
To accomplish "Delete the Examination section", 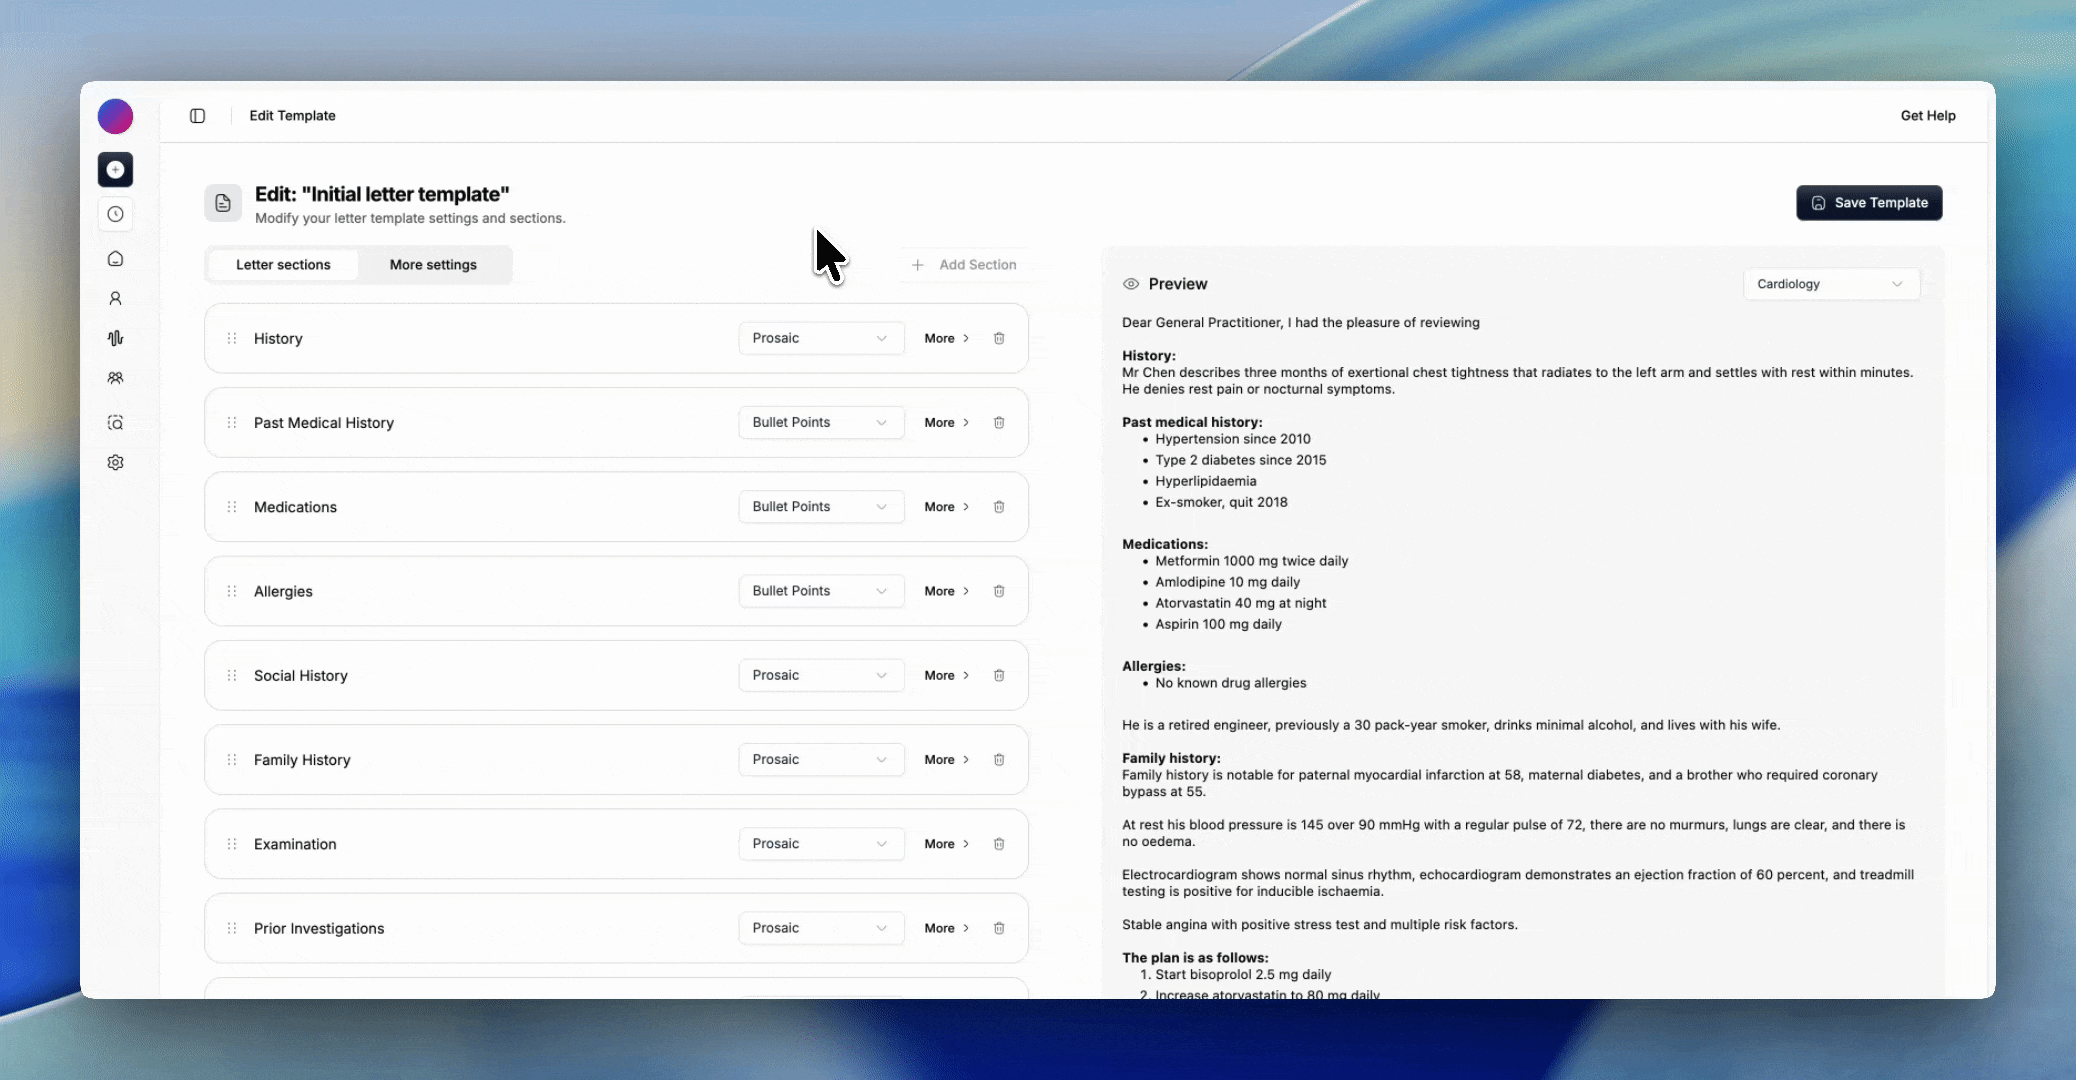I will coord(999,844).
